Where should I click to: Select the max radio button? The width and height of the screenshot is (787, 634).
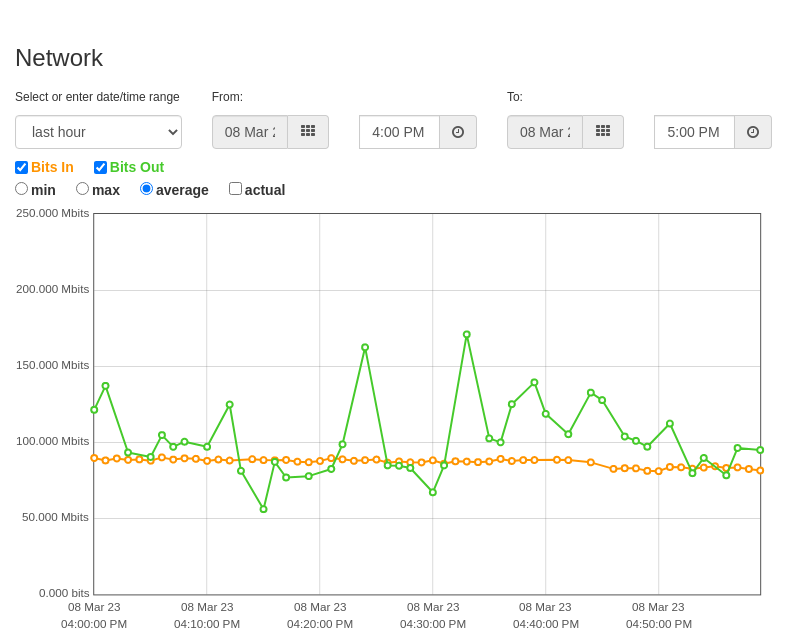(82, 189)
